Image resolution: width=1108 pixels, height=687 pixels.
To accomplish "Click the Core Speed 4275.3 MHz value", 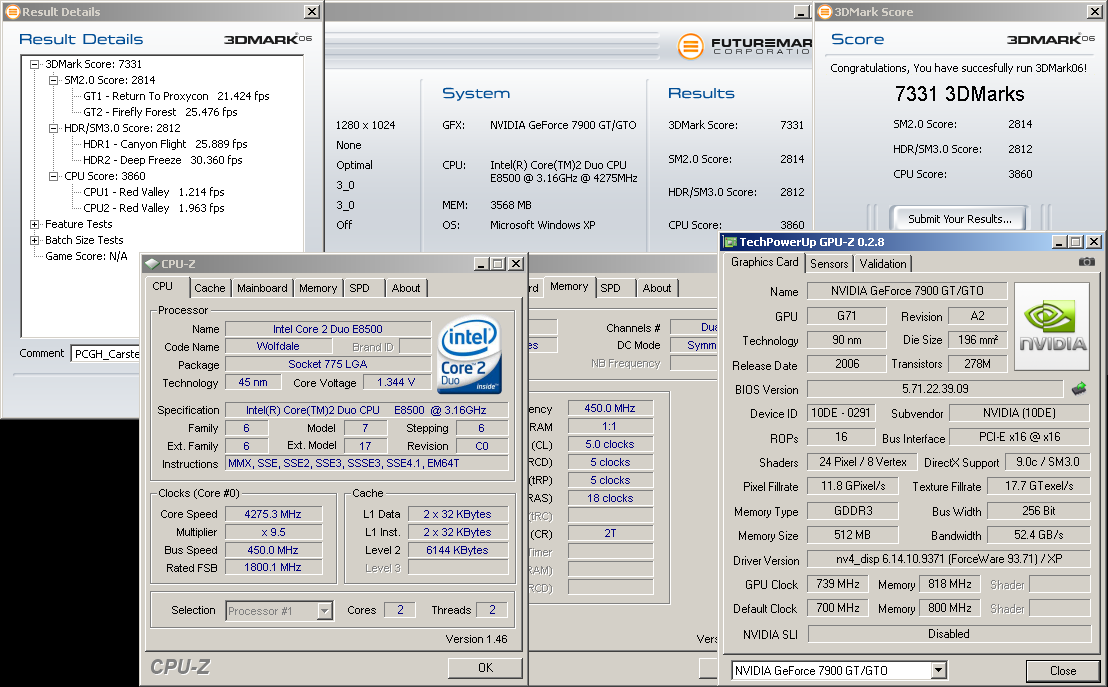I will (273, 515).
